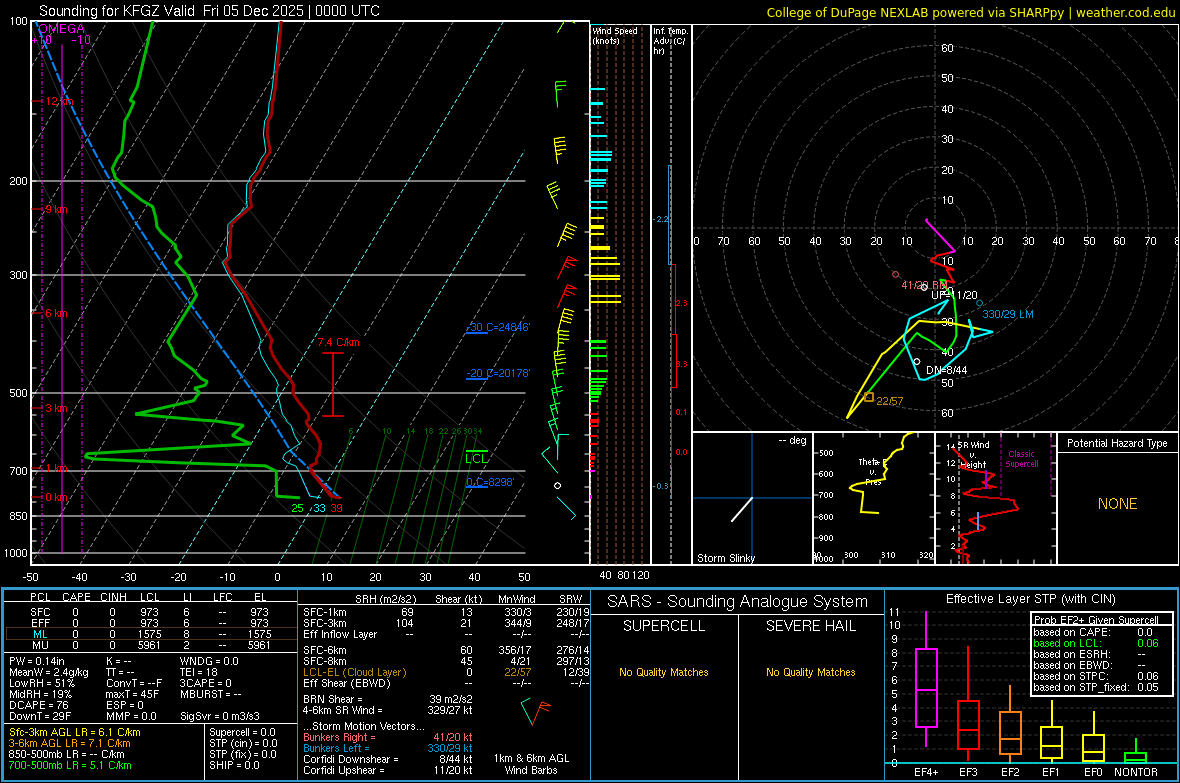Select the 9 km height marker

click(56, 209)
